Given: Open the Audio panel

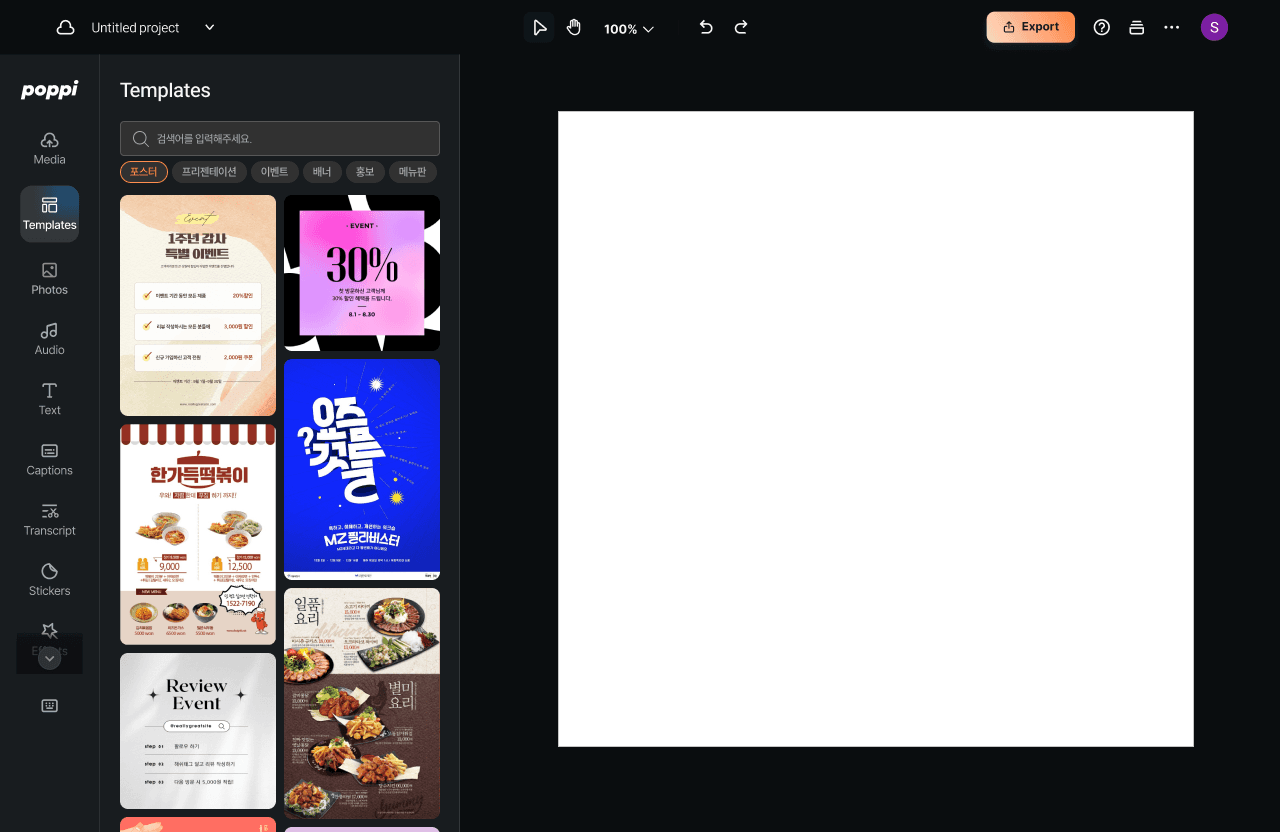Looking at the screenshot, I should coord(50,339).
